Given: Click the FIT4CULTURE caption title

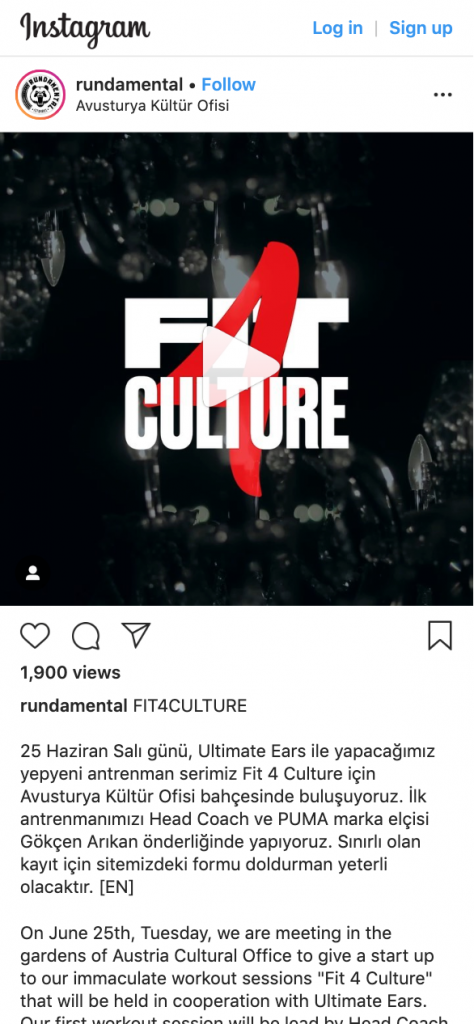Looking at the screenshot, I should click(190, 706).
